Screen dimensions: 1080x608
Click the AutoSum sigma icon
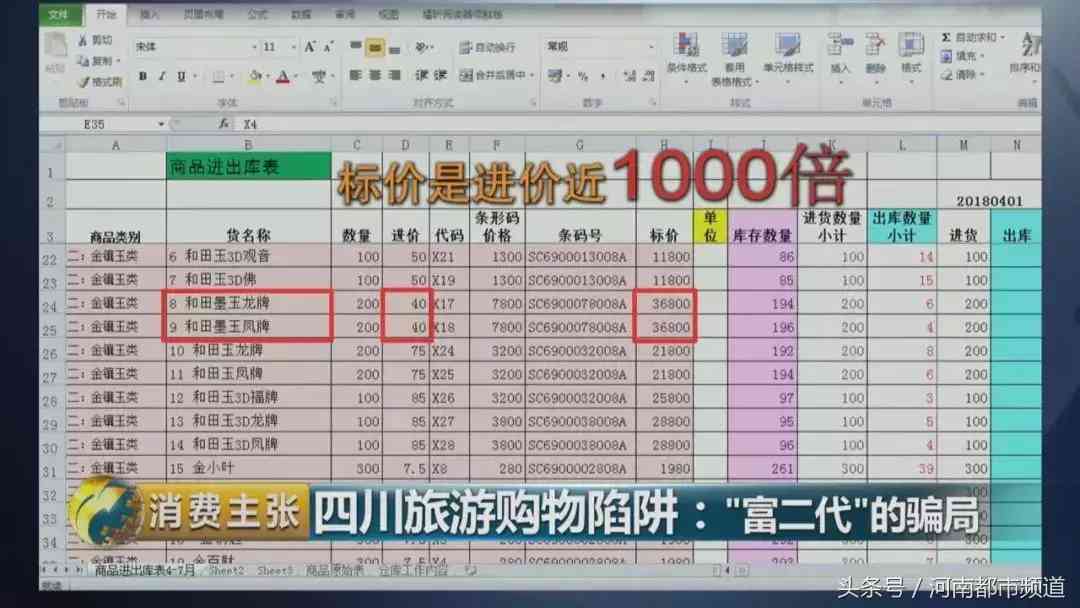point(946,37)
